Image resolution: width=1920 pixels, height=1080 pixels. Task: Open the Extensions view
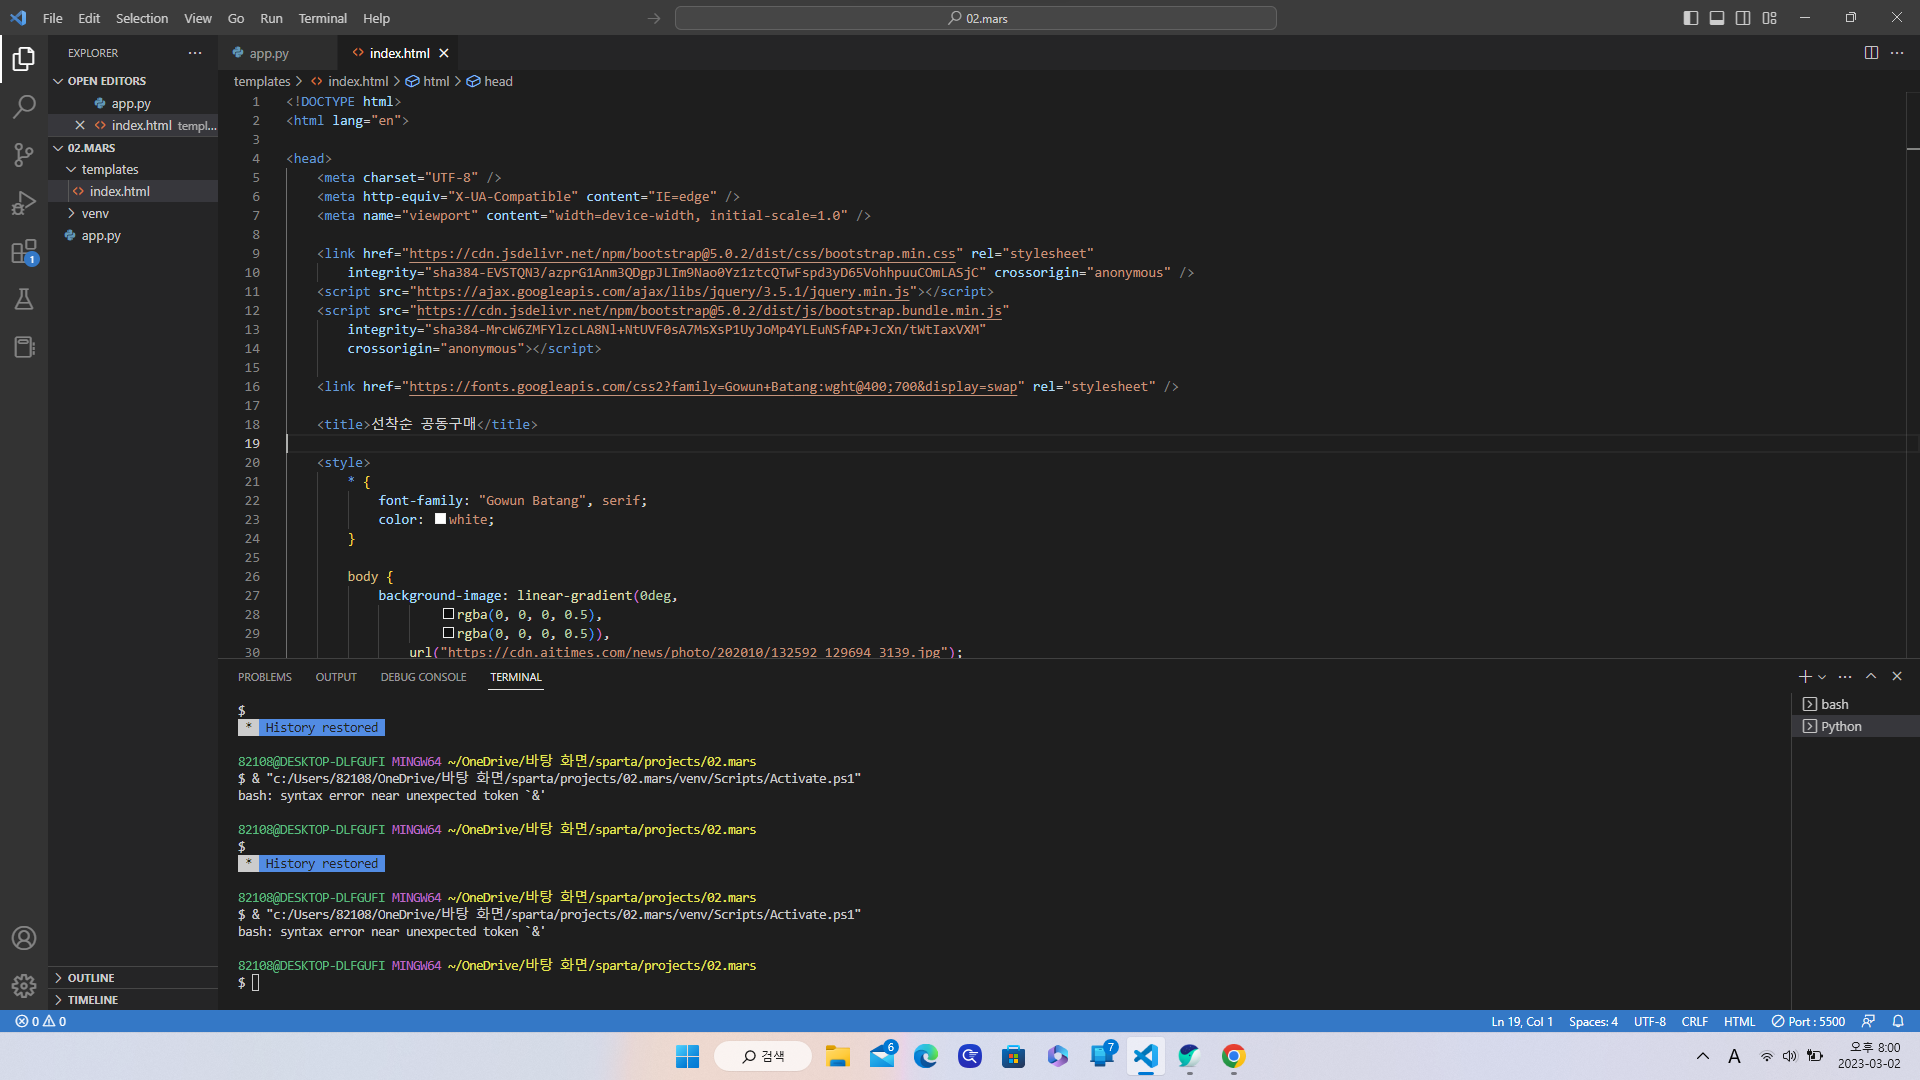coord(24,251)
